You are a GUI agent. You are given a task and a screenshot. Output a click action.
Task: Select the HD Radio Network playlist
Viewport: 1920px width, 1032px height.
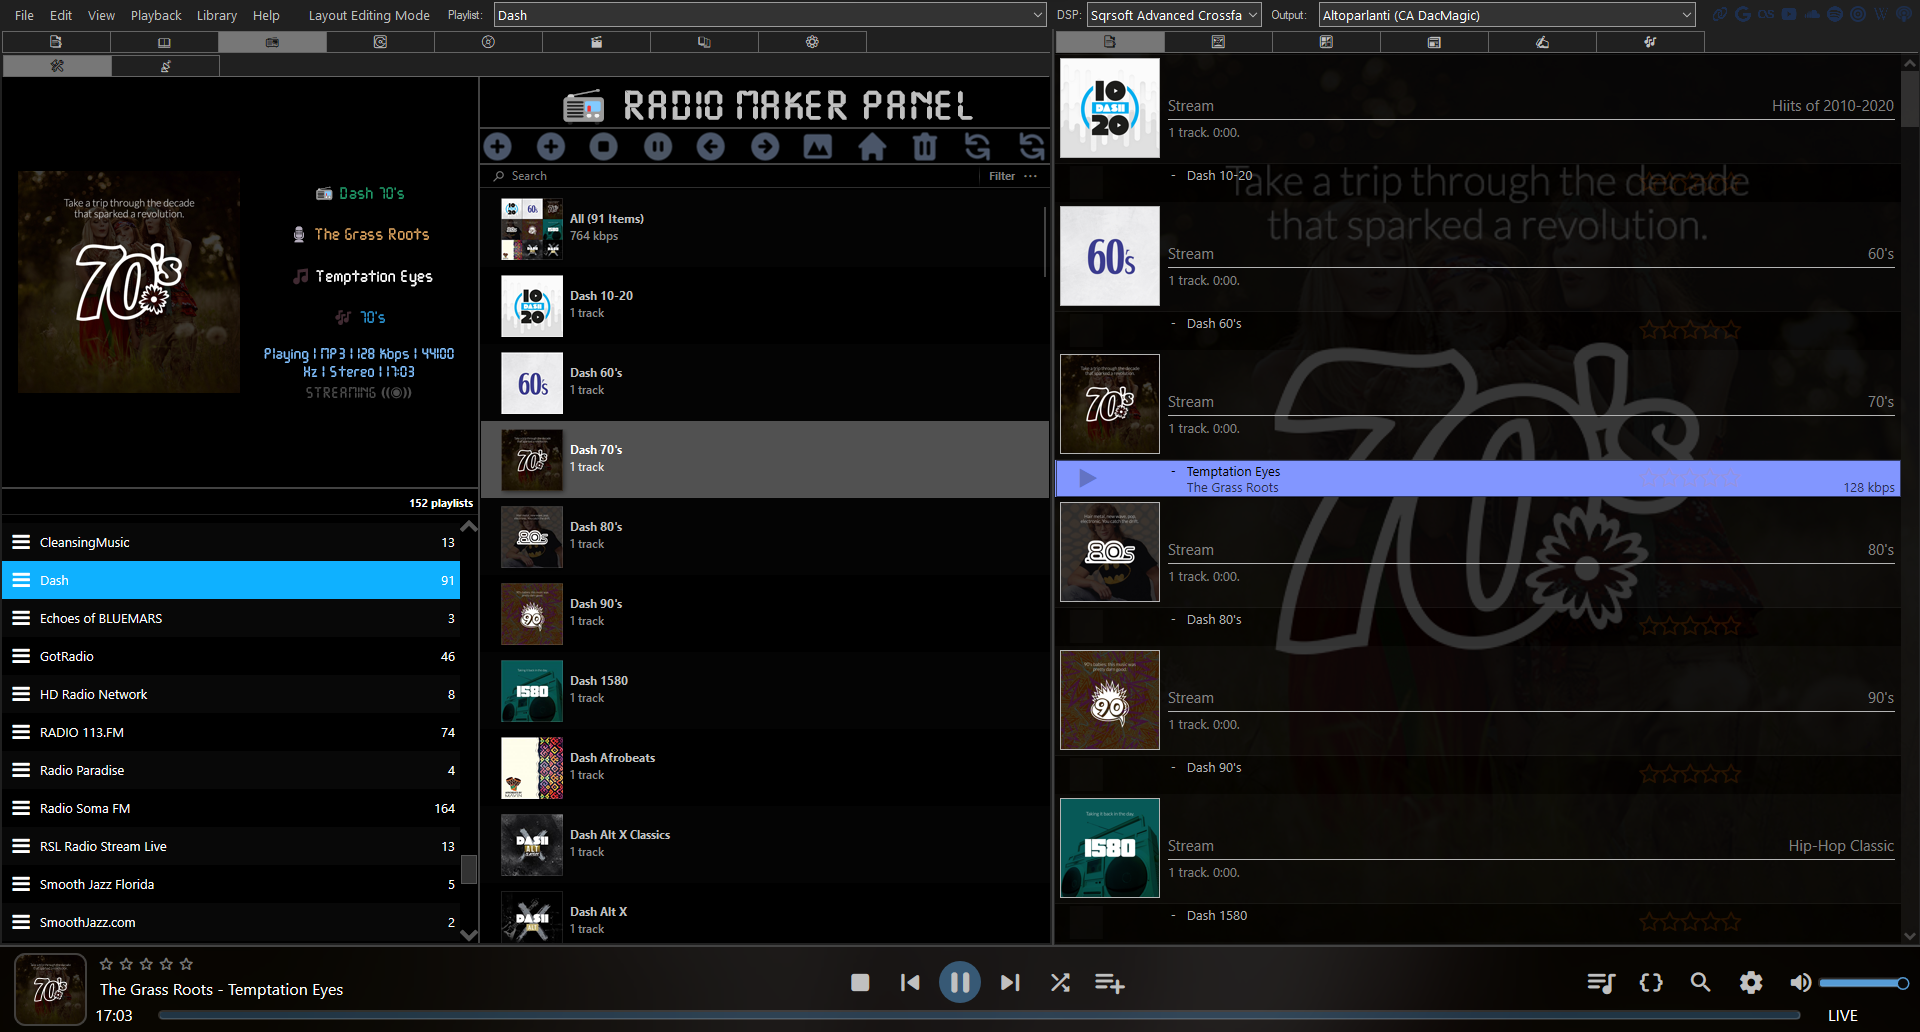click(231, 694)
